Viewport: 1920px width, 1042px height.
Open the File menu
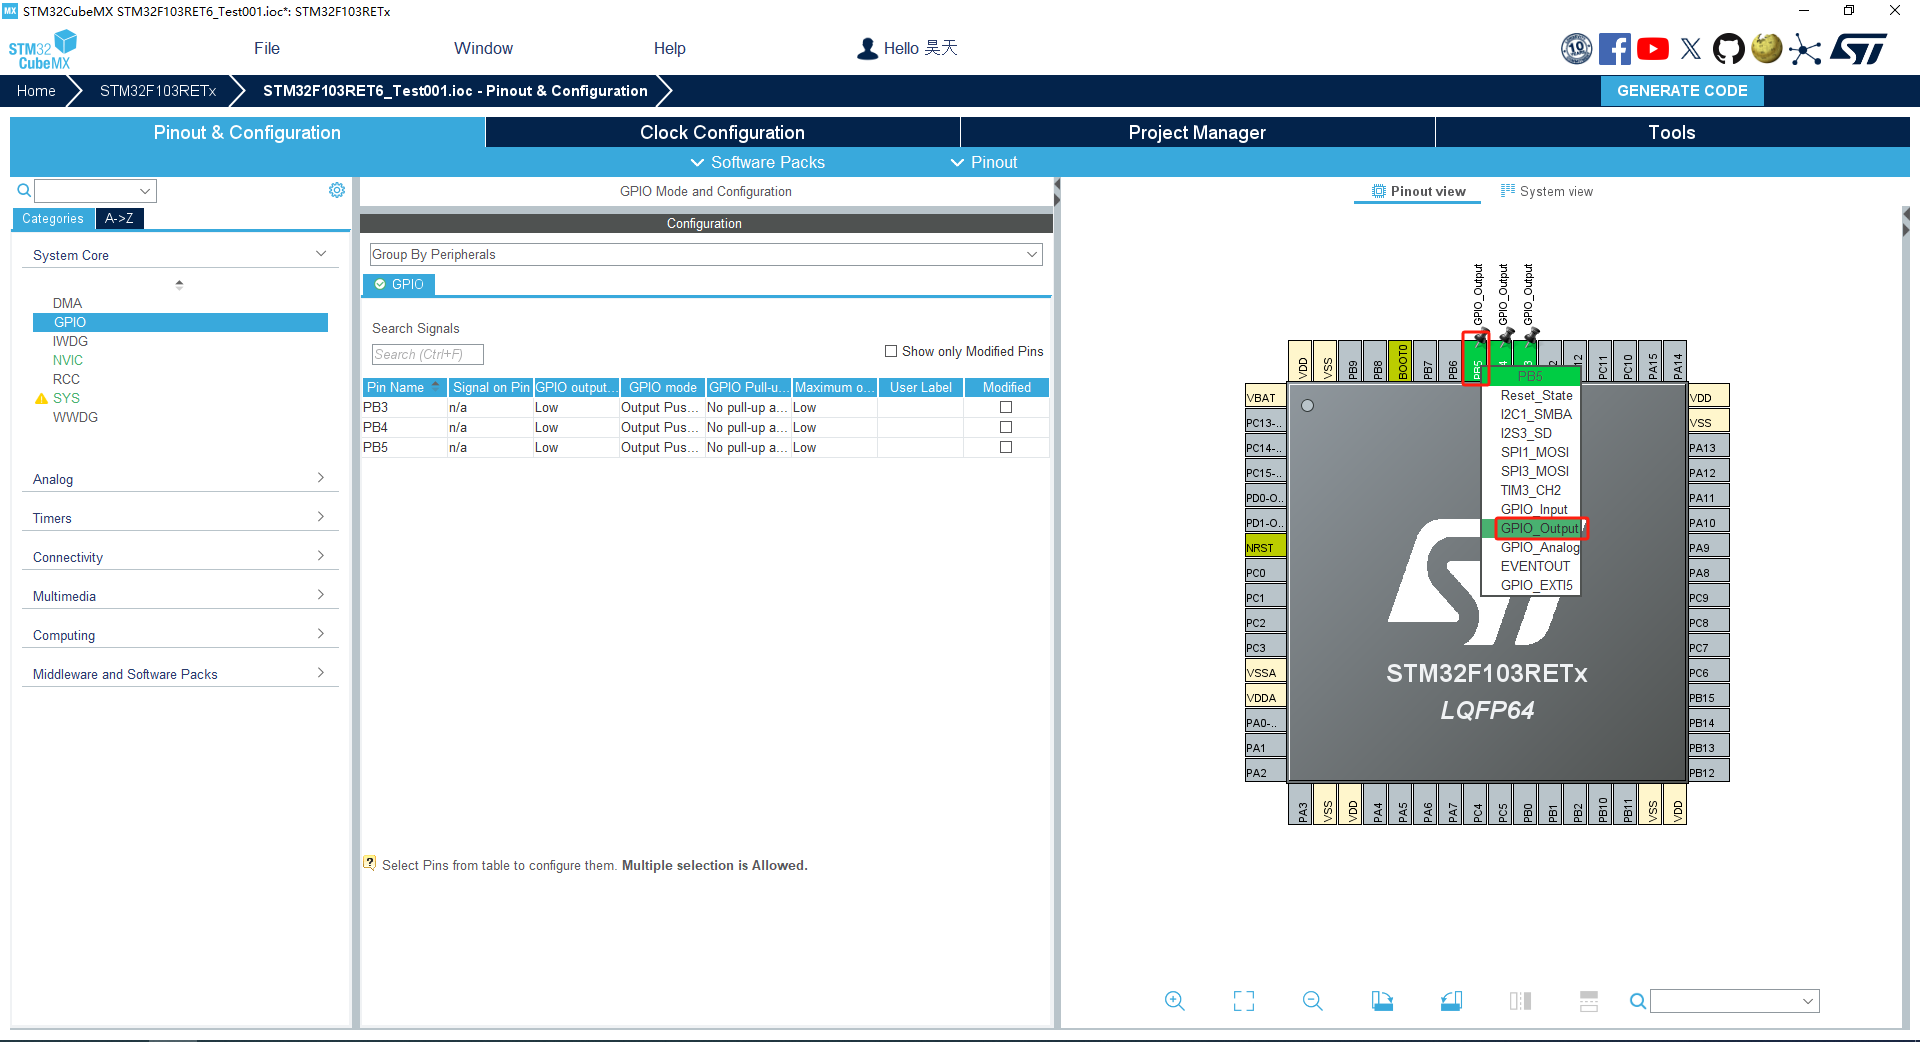267,48
